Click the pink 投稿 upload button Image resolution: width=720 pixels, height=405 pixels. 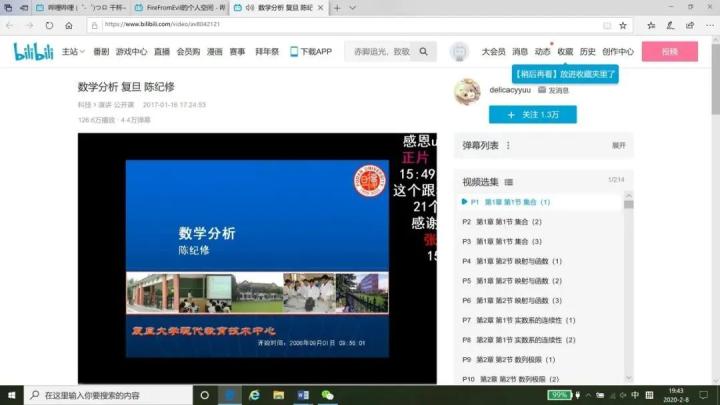[669, 51]
